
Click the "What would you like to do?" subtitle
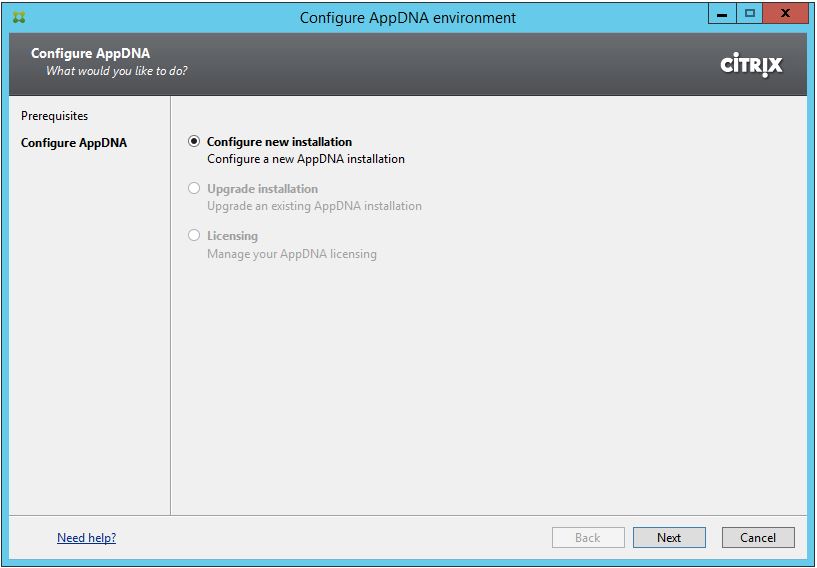pos(116,71)
